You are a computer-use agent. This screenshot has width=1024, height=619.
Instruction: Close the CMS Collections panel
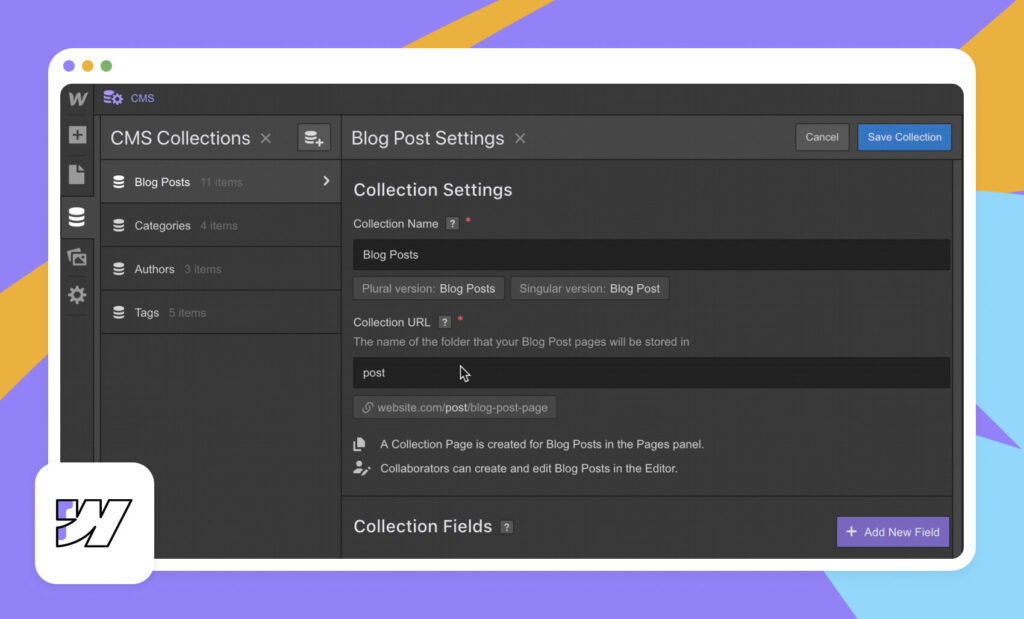click(266, 138)
